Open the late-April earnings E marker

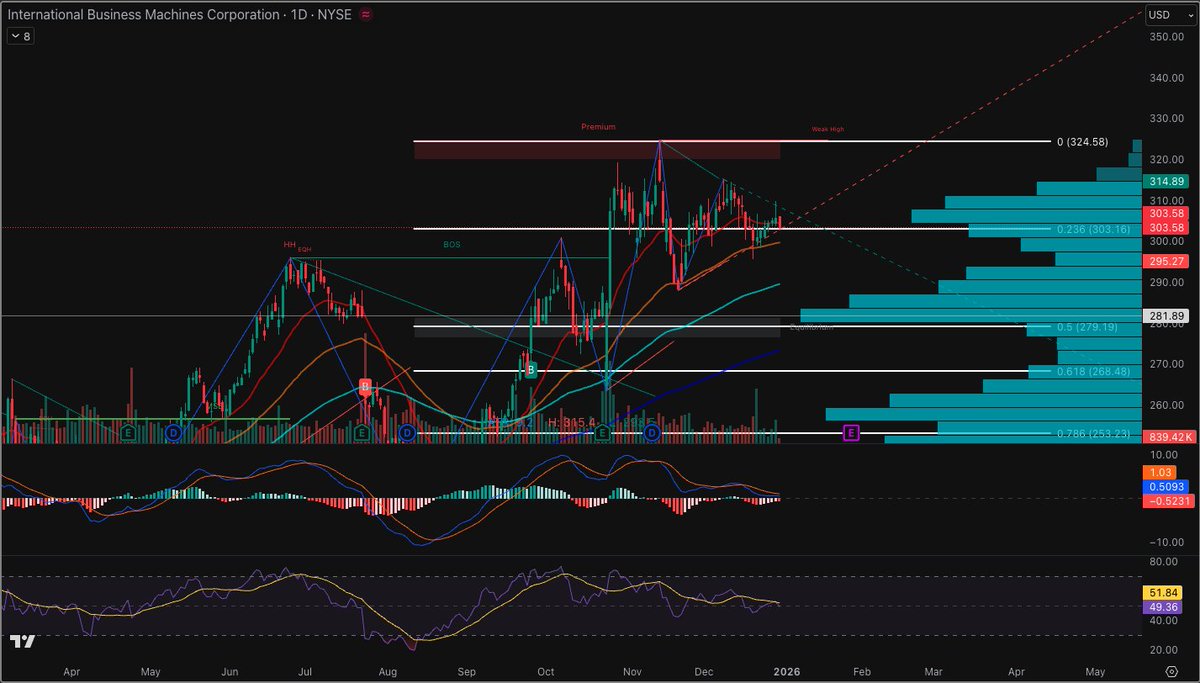(129, 433)
